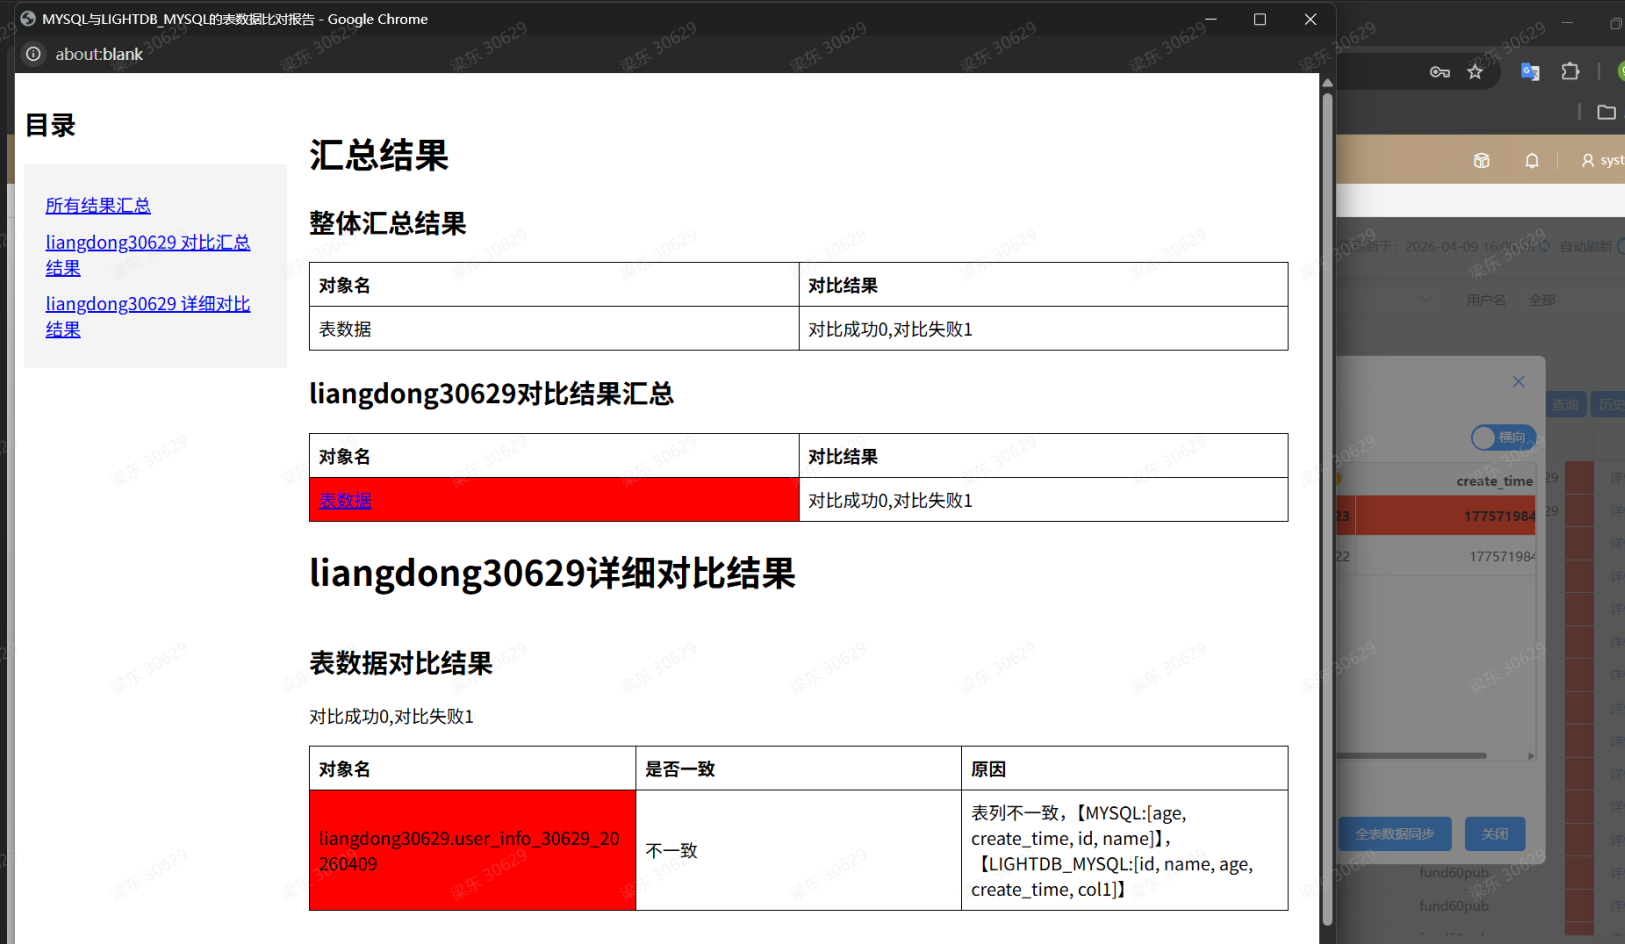Click the 不一致 cell
Screen dimensions: 1625x944
[798, 850]
